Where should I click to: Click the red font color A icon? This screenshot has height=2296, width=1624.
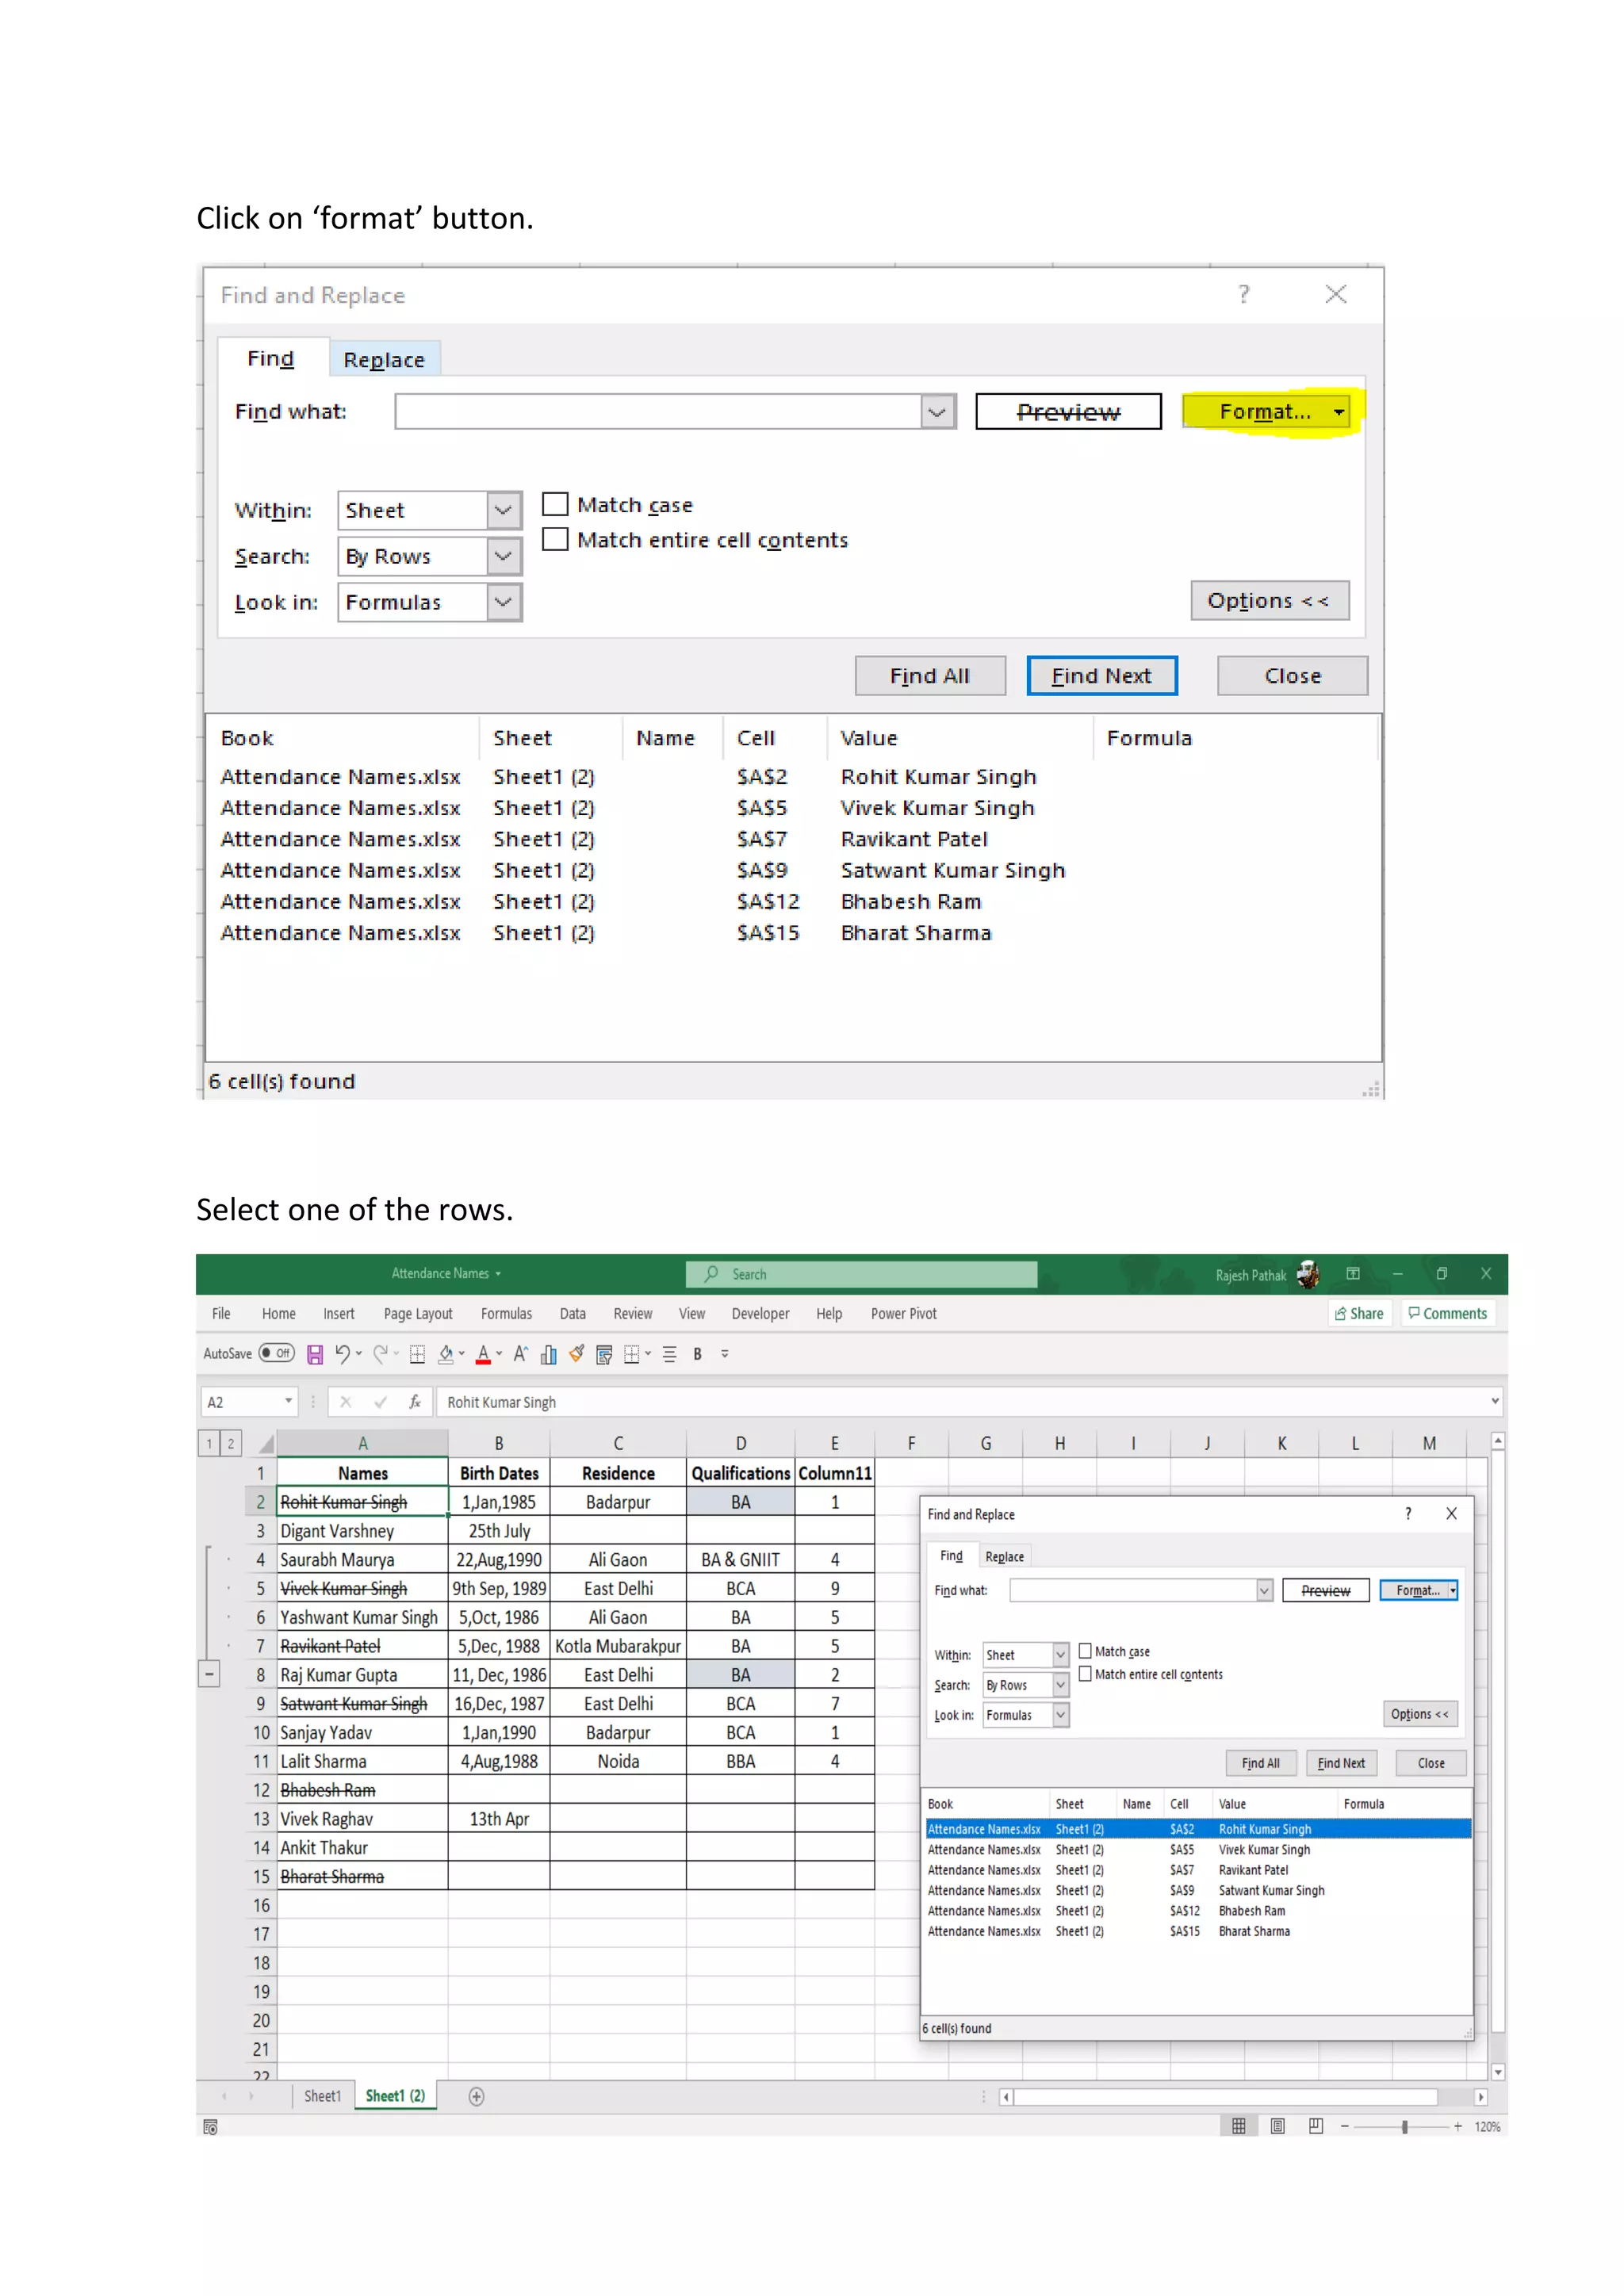click(x=484, y=1354)
